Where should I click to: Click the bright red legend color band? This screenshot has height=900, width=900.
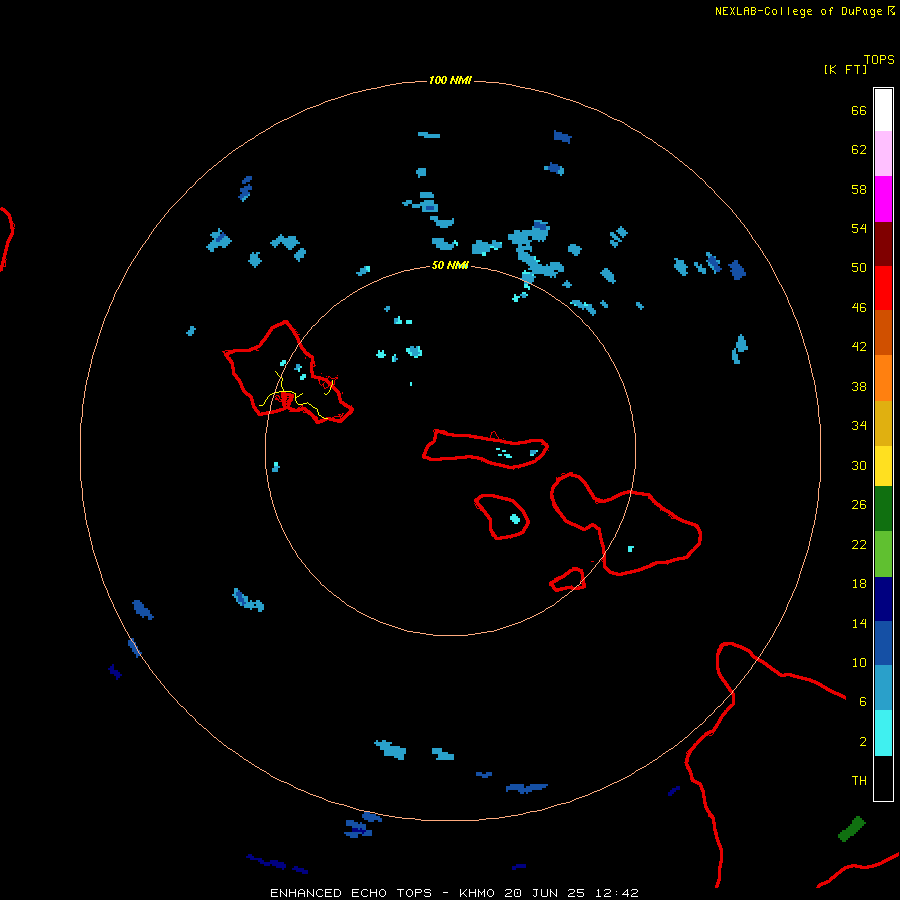(x=883, y=288)
